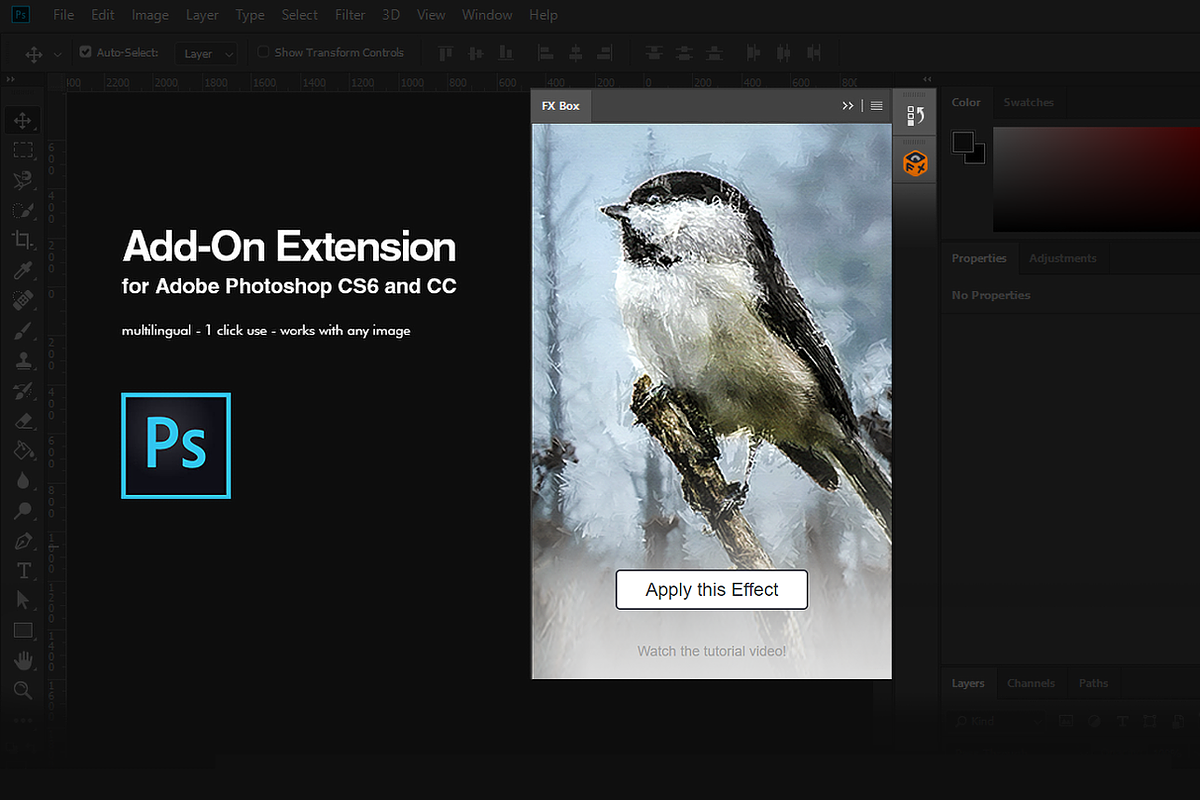Click Align top edges in options bar
Image resolution: width=1200 pixels, height=800 pixels.
(446, 53)
